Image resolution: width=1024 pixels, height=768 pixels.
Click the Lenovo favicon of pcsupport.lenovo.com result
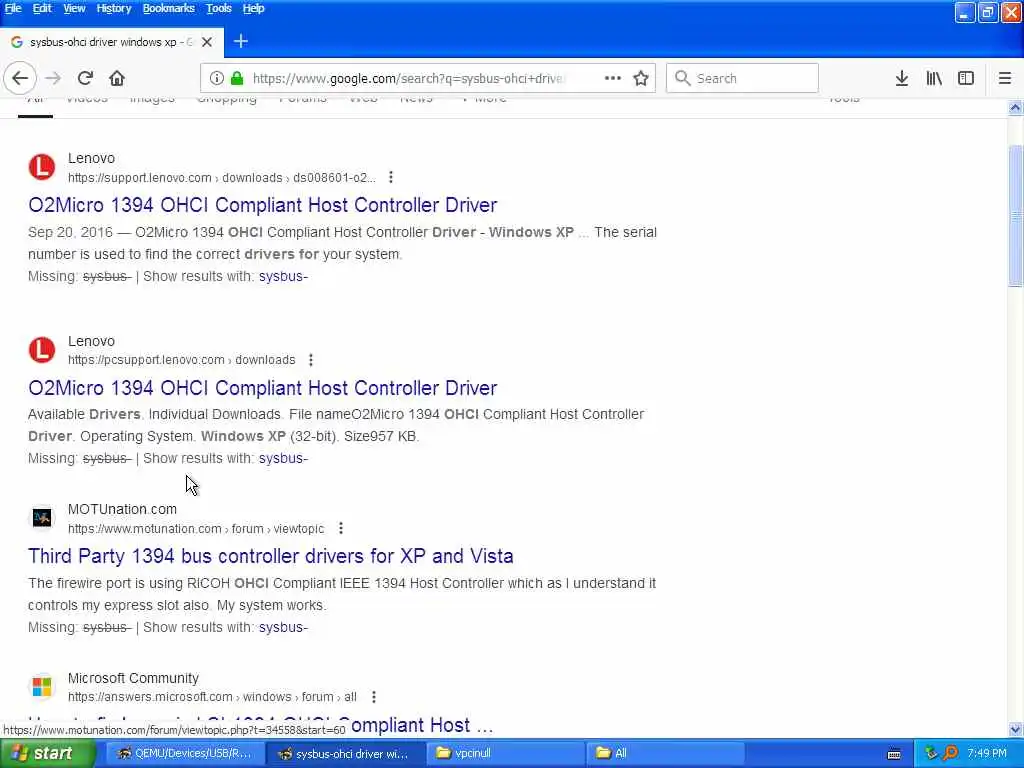pyautogui.click(x=42, y=350)
